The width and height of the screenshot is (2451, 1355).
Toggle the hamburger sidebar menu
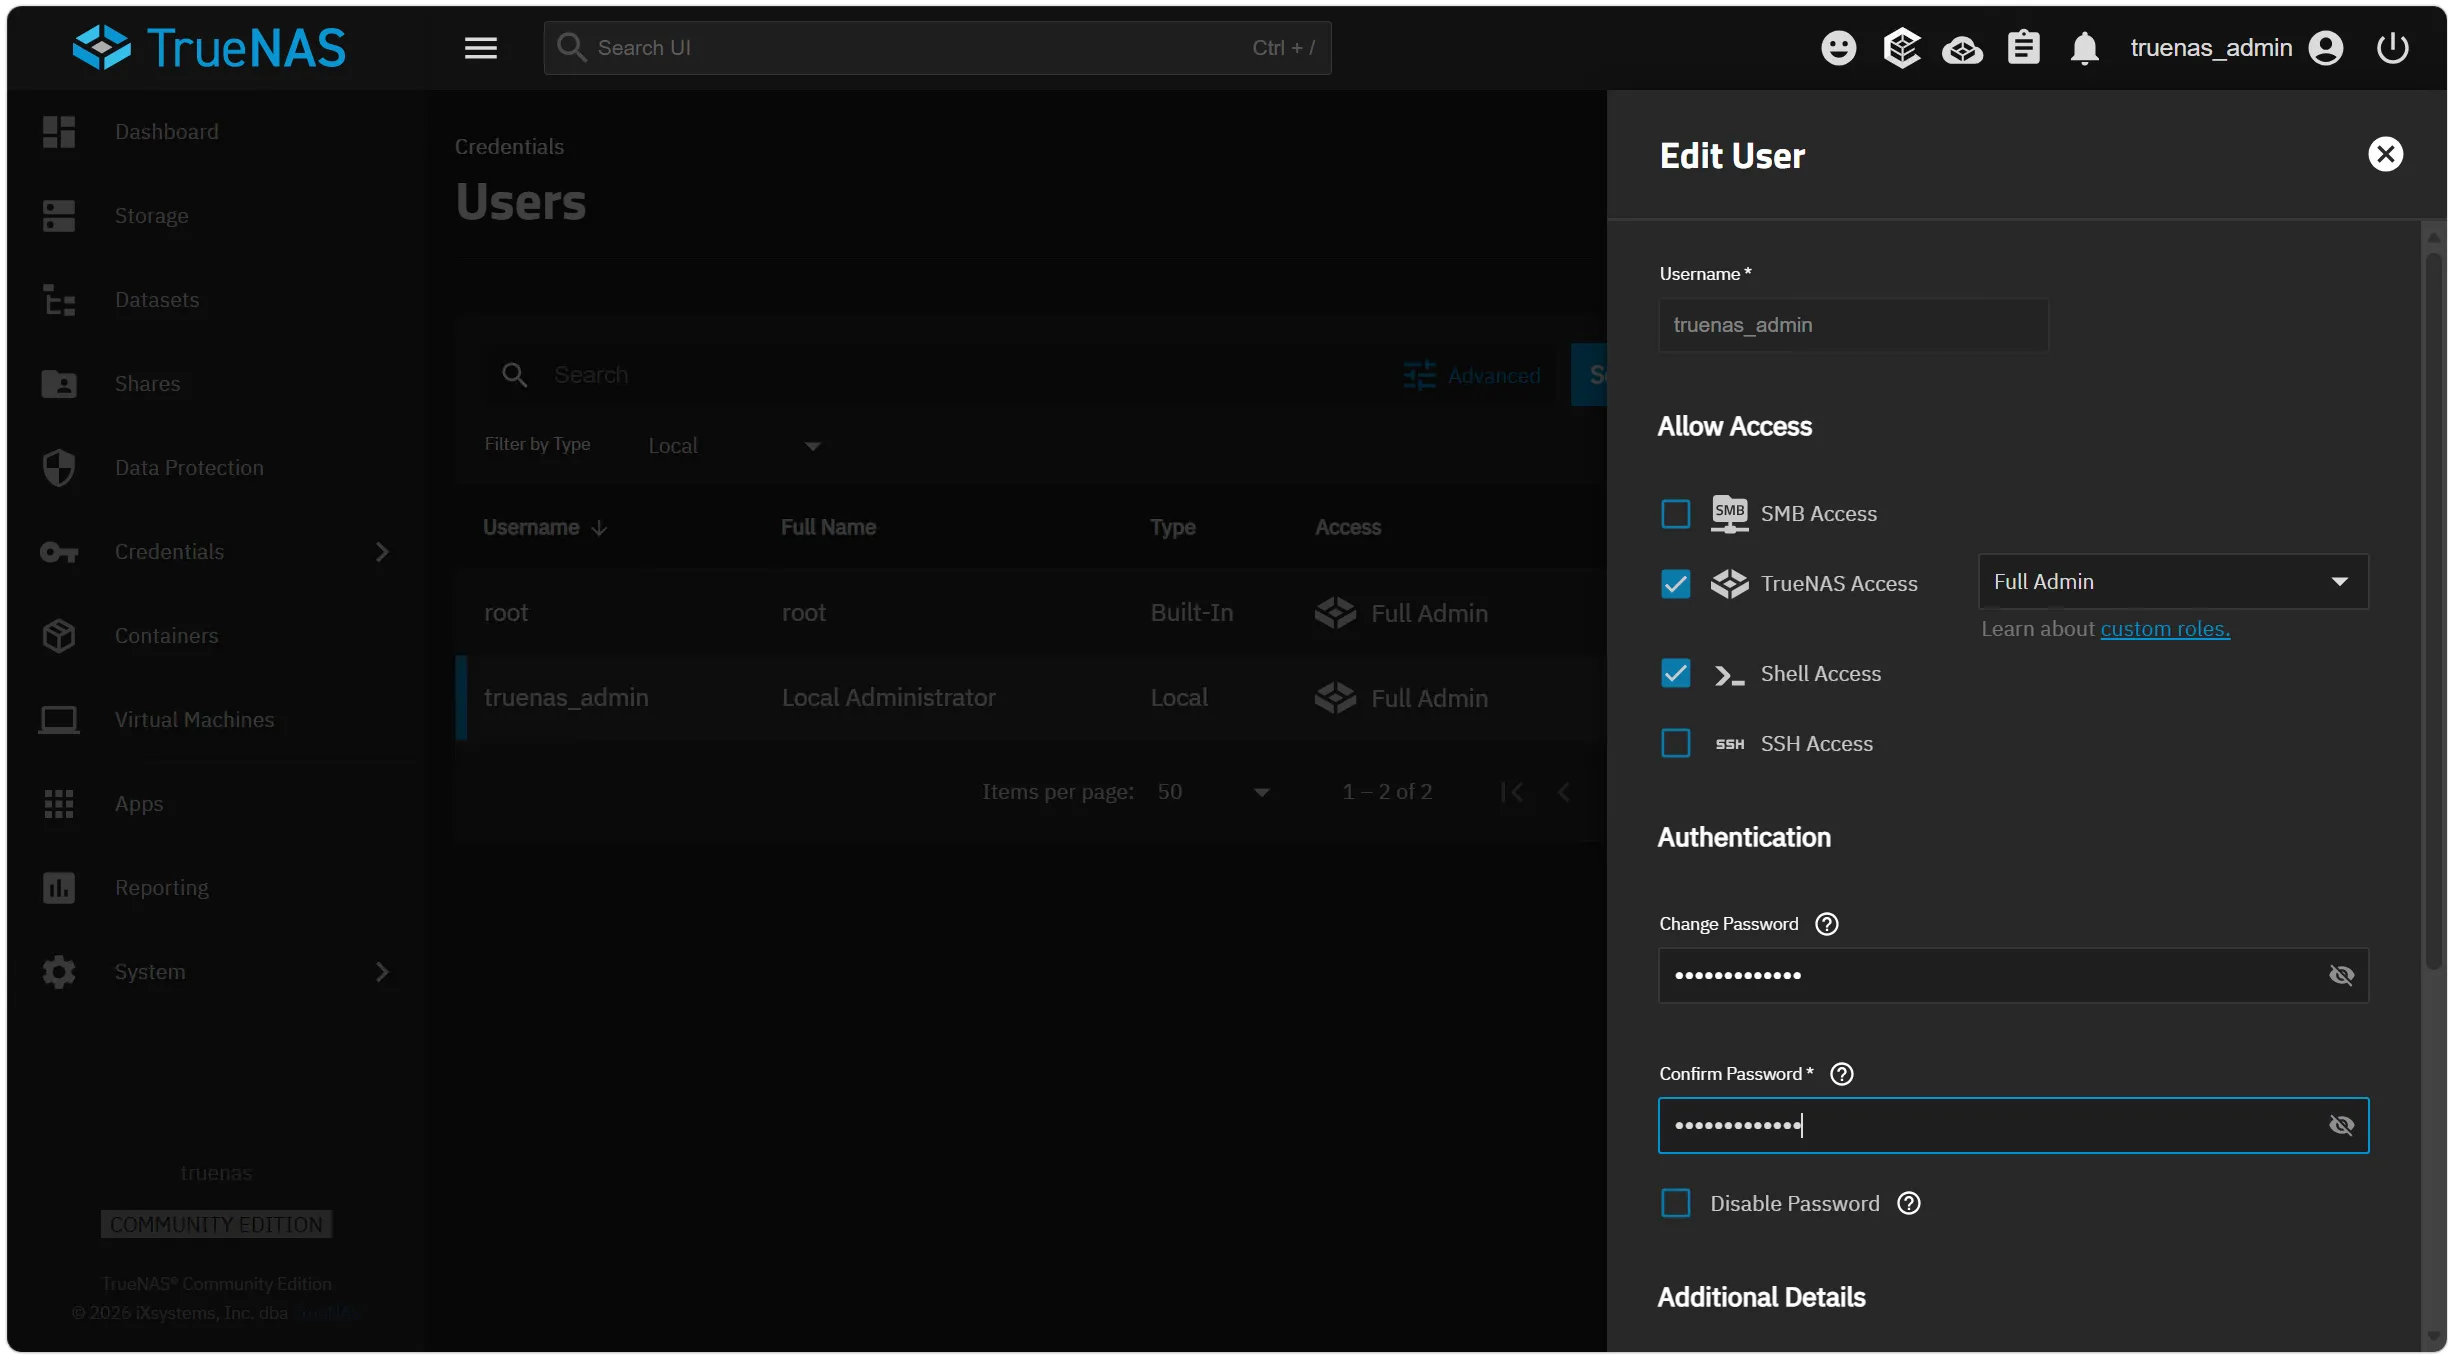coord(481,48)
